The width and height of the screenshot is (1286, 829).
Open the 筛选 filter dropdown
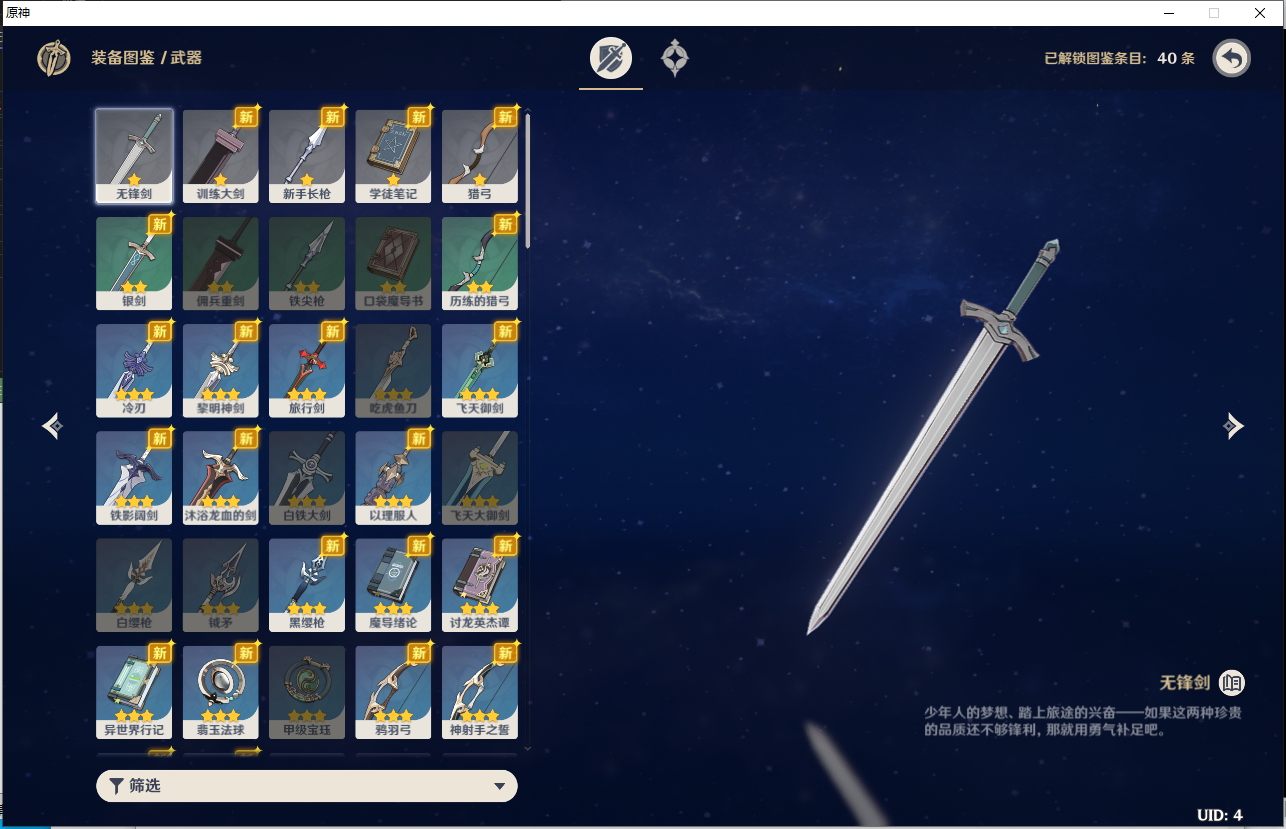coord(307,786)
